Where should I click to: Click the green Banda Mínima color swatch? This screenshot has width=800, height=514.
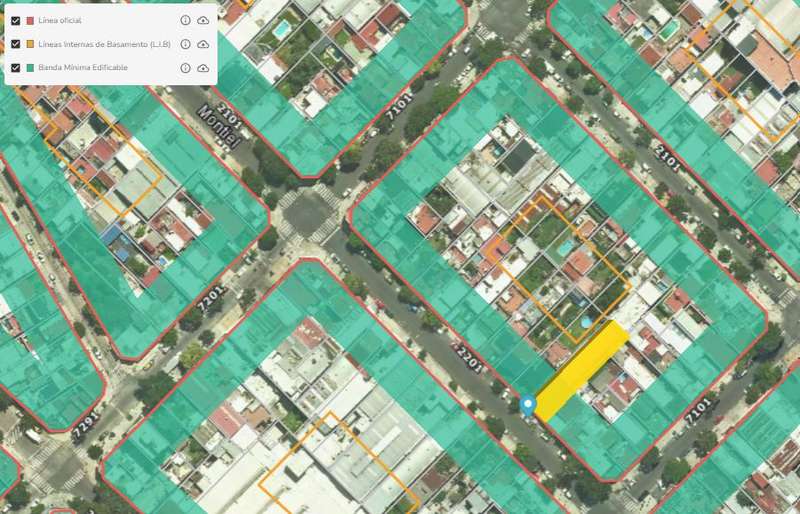[x=30, y=68]
